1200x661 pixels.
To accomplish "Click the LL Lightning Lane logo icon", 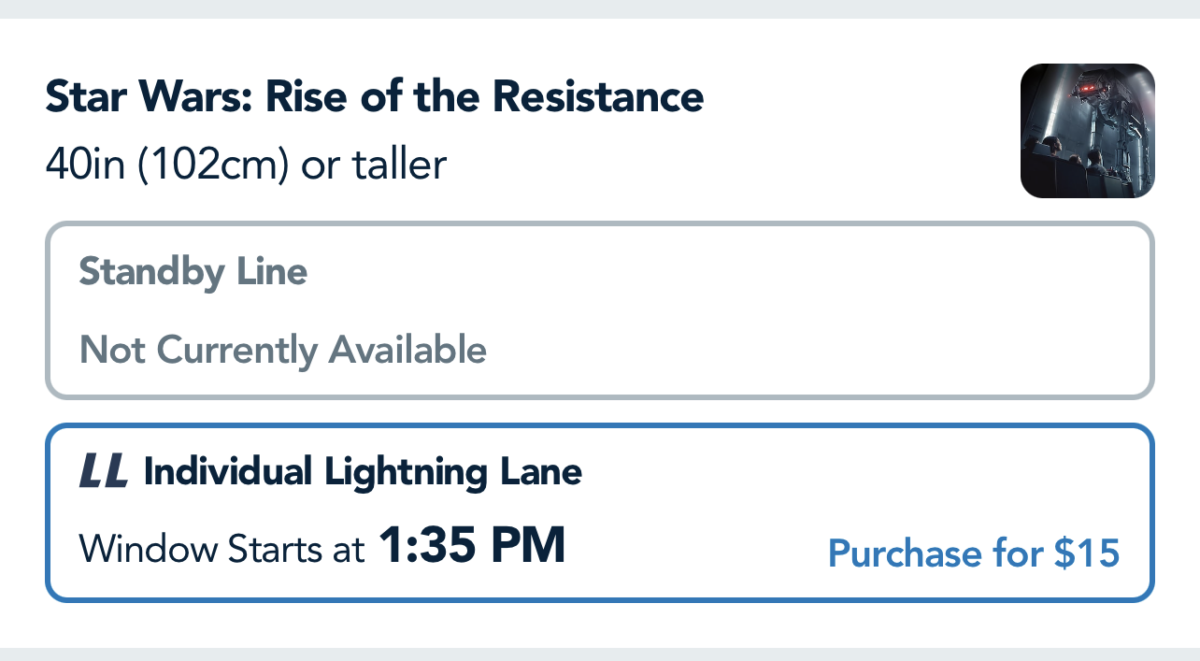I will pos(103,472).
